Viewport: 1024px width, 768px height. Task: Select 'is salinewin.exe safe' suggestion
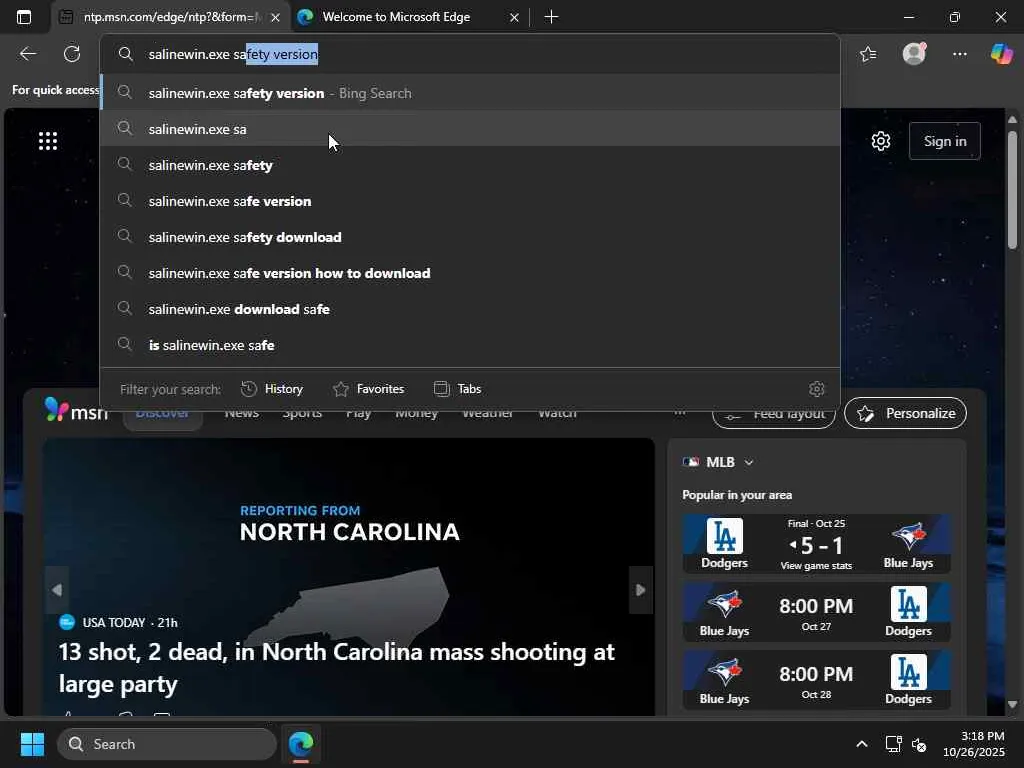[470, 345]
